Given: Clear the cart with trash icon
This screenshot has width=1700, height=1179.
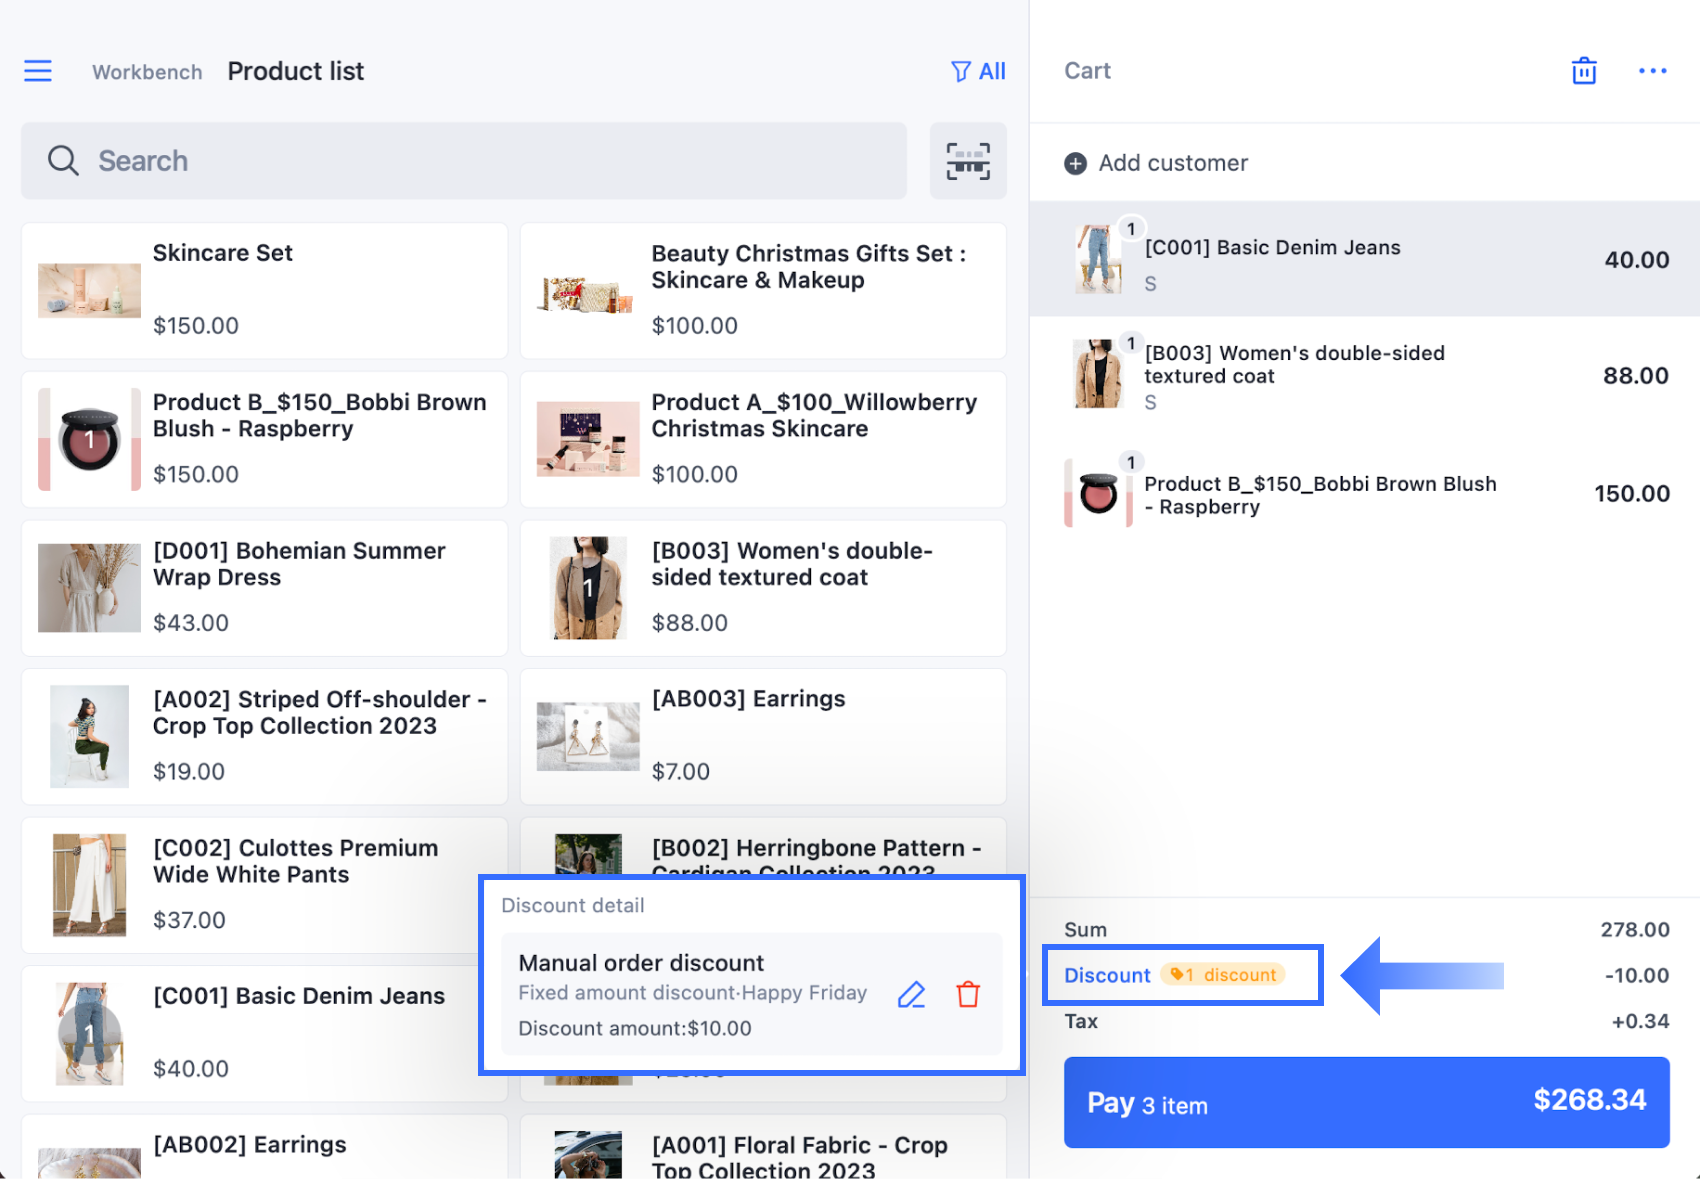Looking at the screenshot, I should pos(1584,71).
